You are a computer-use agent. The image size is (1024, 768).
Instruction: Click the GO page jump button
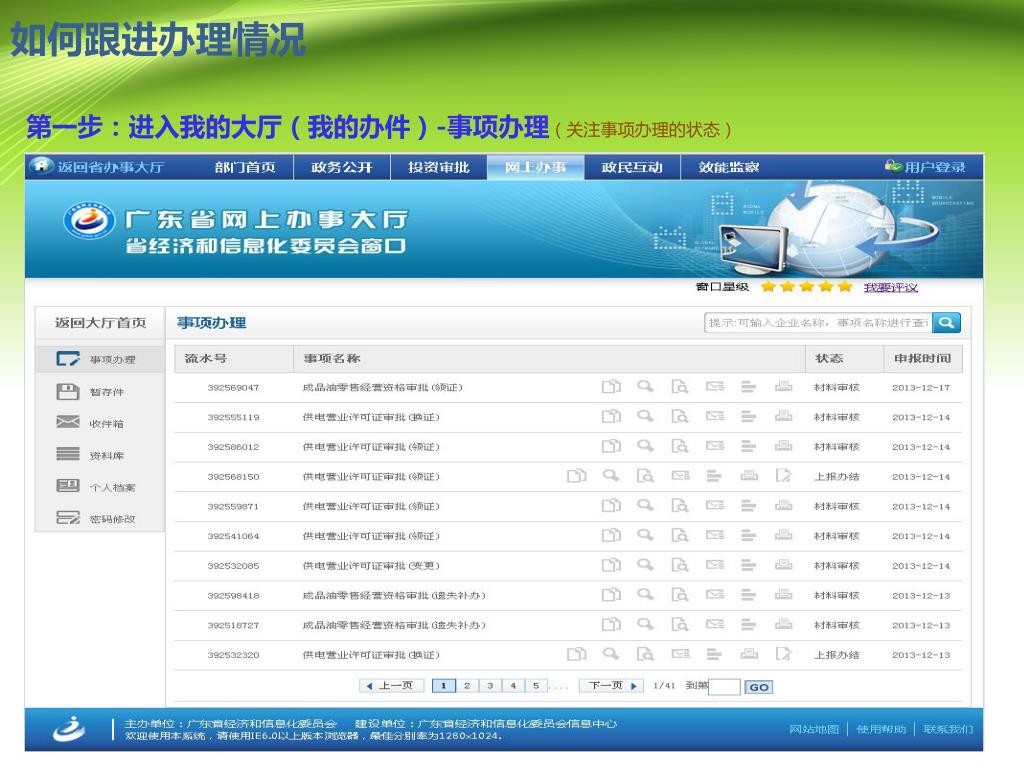(759, 687)
